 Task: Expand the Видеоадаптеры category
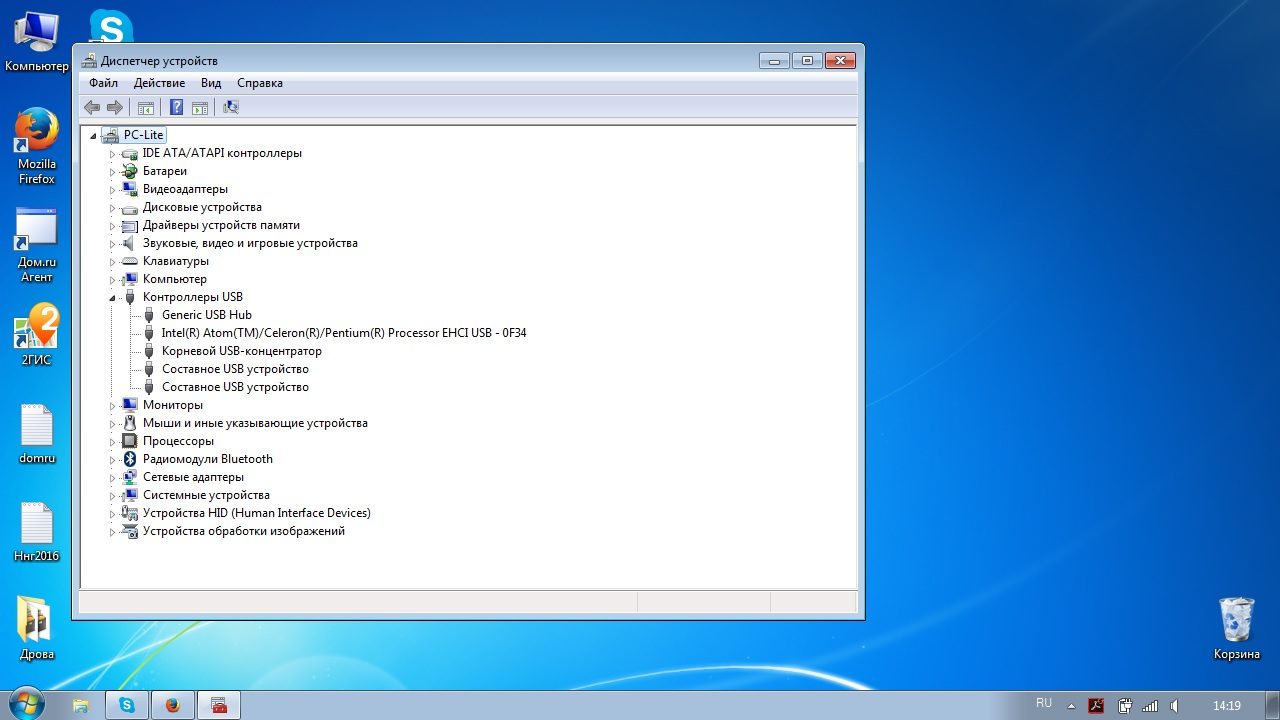[x=113, y=189]
